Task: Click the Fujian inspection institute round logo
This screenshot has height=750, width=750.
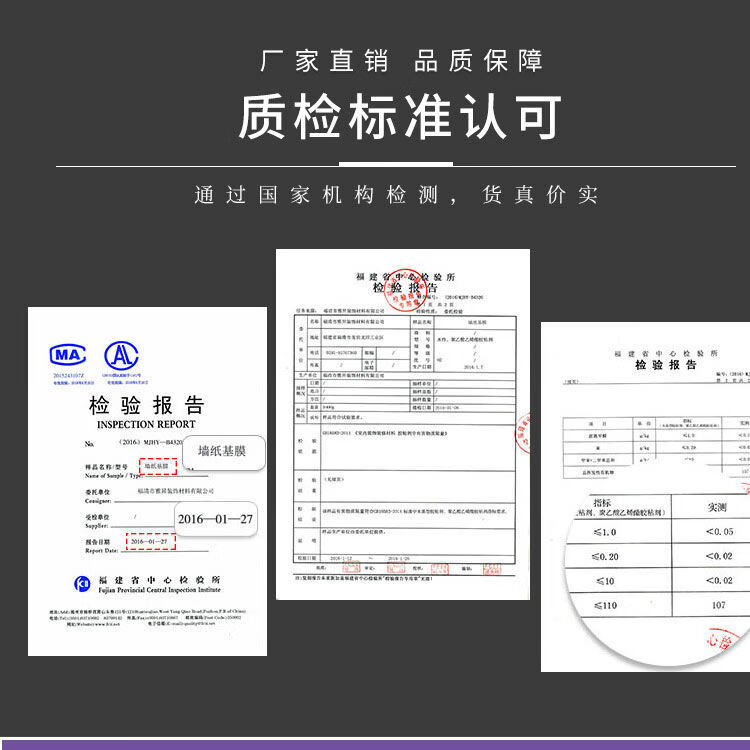Action: click(82, 584)
